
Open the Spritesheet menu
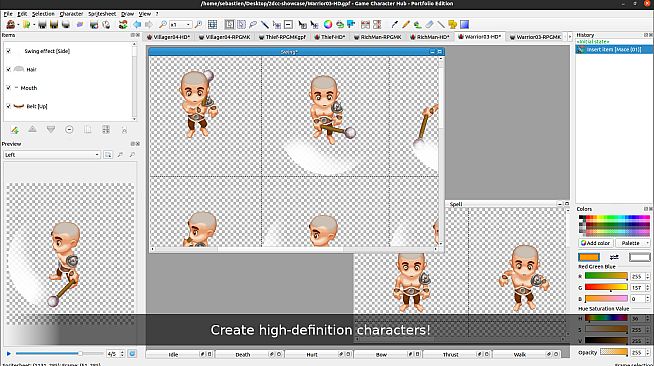click(x=102, y=14)
